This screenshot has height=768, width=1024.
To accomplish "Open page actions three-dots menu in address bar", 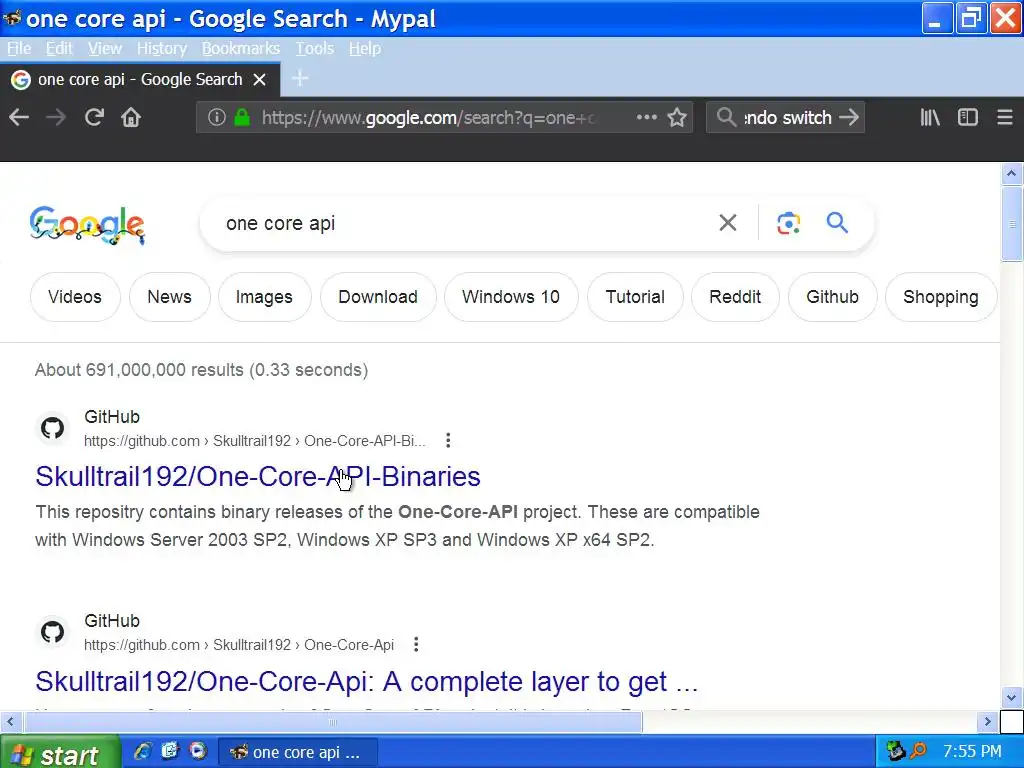I will pos(647,118).
